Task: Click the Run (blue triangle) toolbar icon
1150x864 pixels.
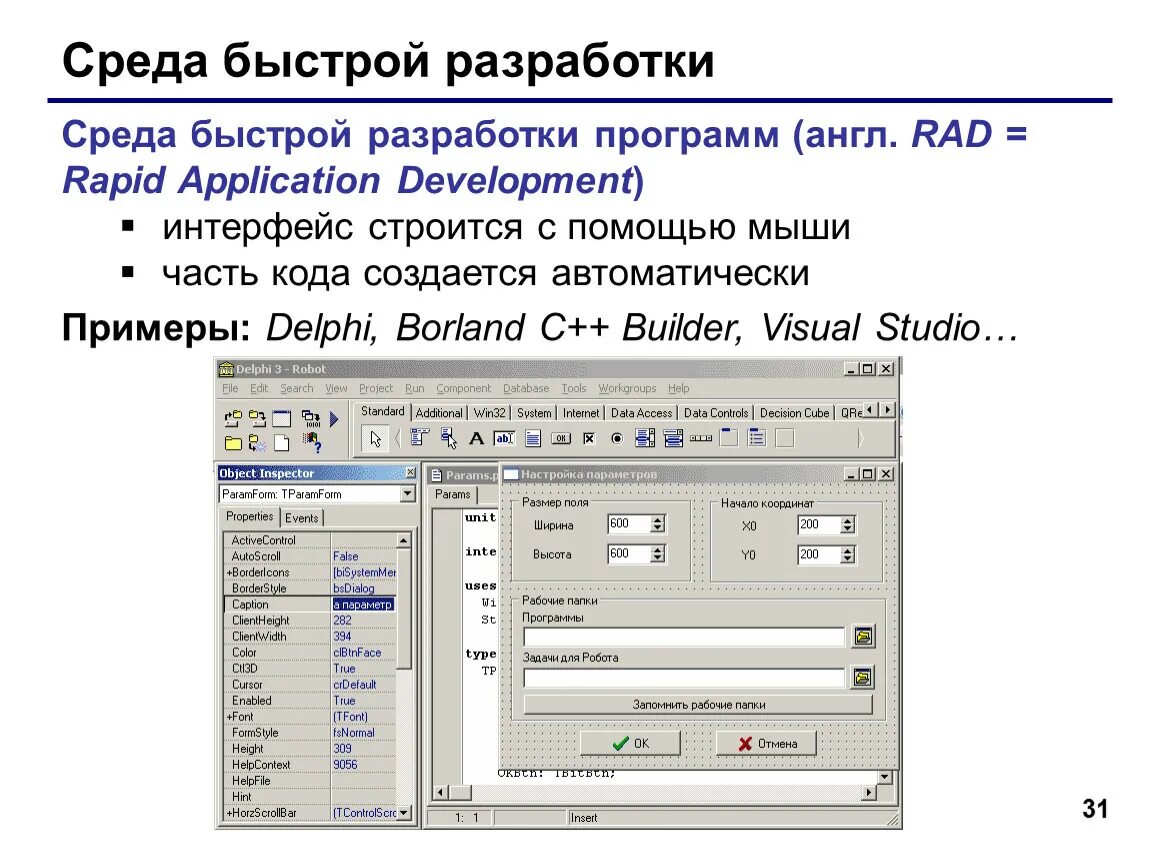Action: click(334, 419)
